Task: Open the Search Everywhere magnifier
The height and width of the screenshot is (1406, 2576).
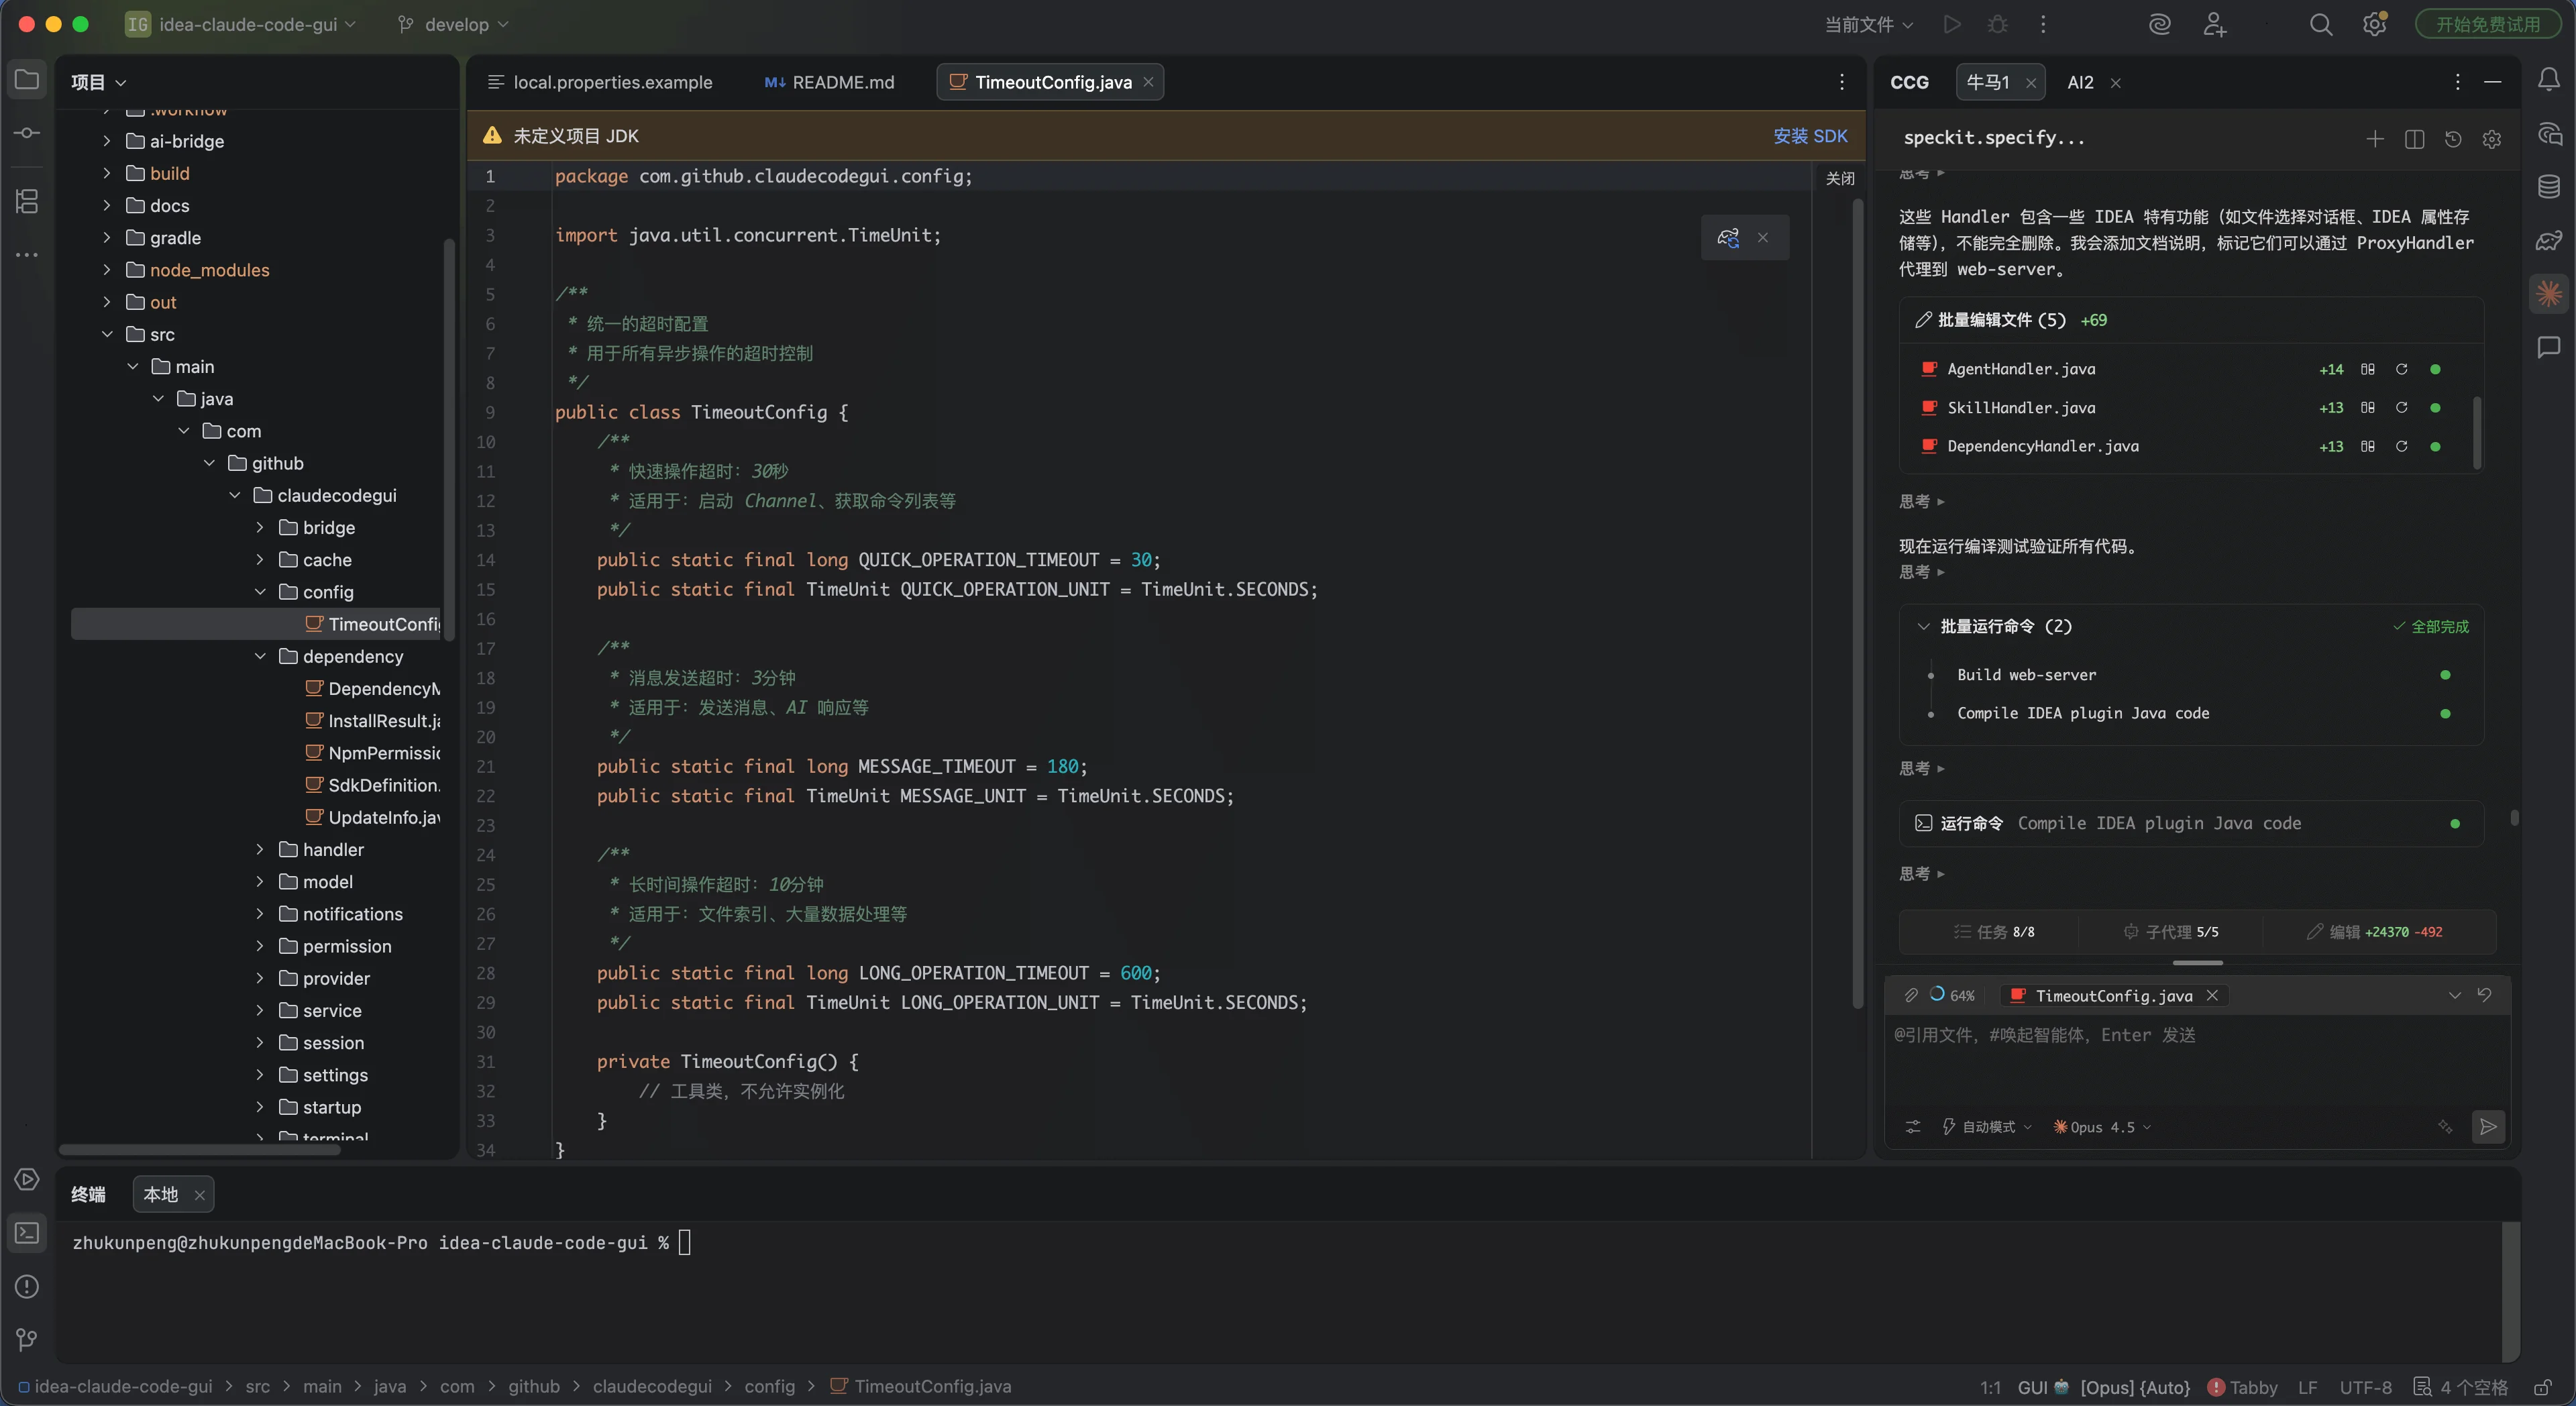Action: tap(2321, 24)
